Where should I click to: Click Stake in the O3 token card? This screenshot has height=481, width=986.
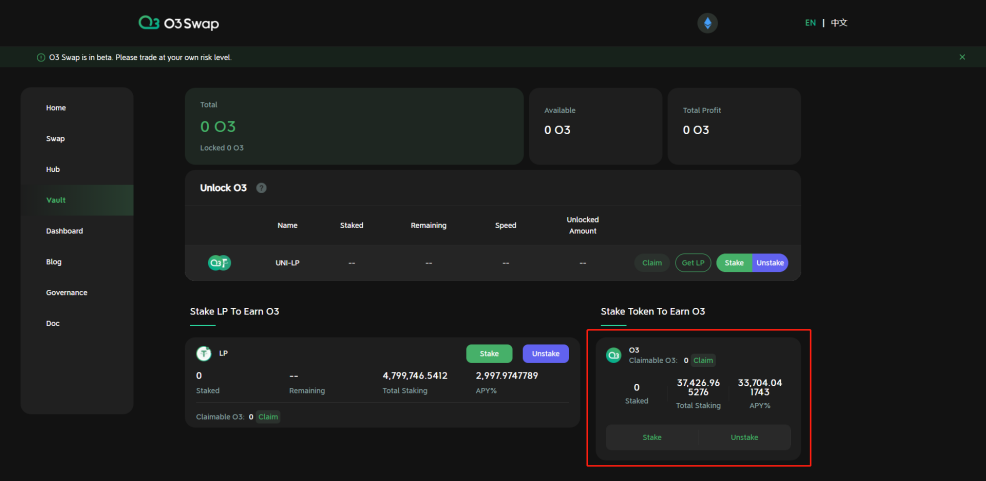pyautogui.click(x=652, y=438)
